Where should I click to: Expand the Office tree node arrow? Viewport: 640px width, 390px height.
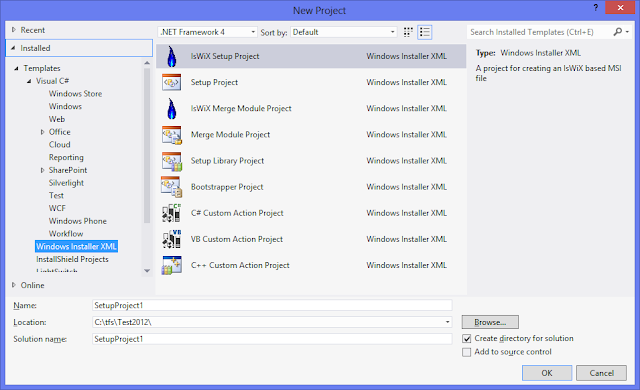tap(42, 132)
